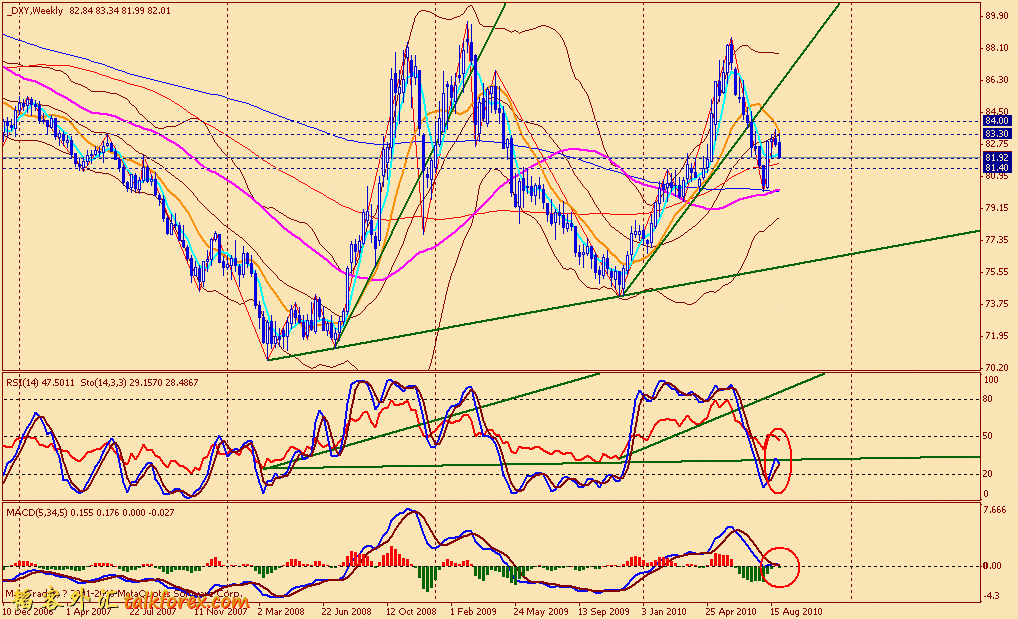The image size is (1018, 619).
Task: Click the 82.75 price axis label
Action: click(997, 144)
